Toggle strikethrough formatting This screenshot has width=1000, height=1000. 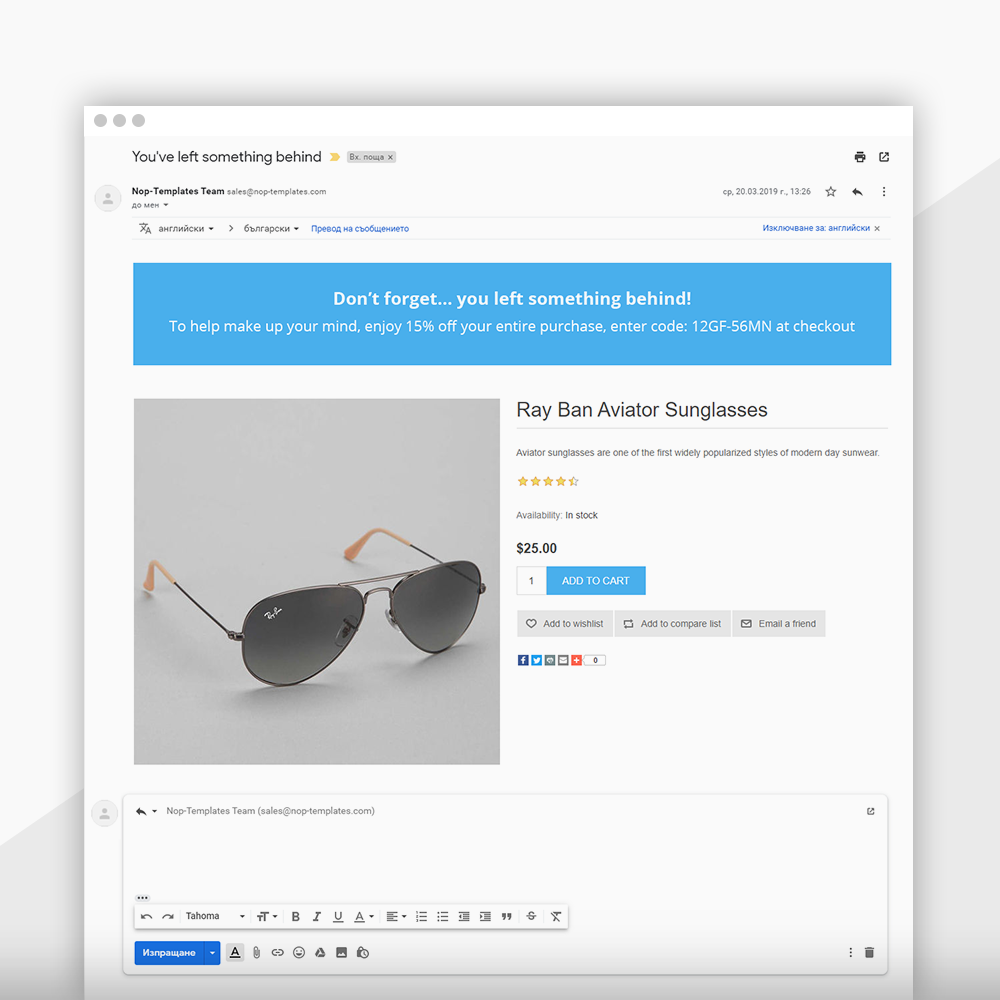[531, 916]
